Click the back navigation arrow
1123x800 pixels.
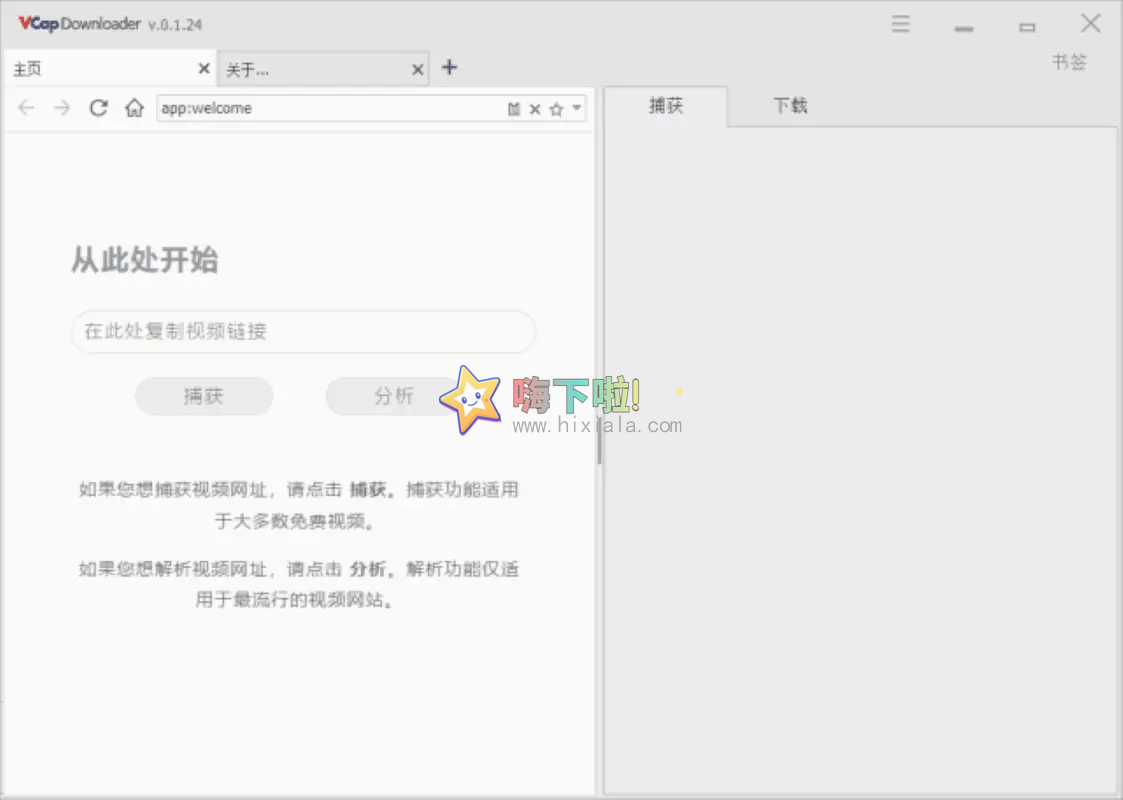click(26, 108)
